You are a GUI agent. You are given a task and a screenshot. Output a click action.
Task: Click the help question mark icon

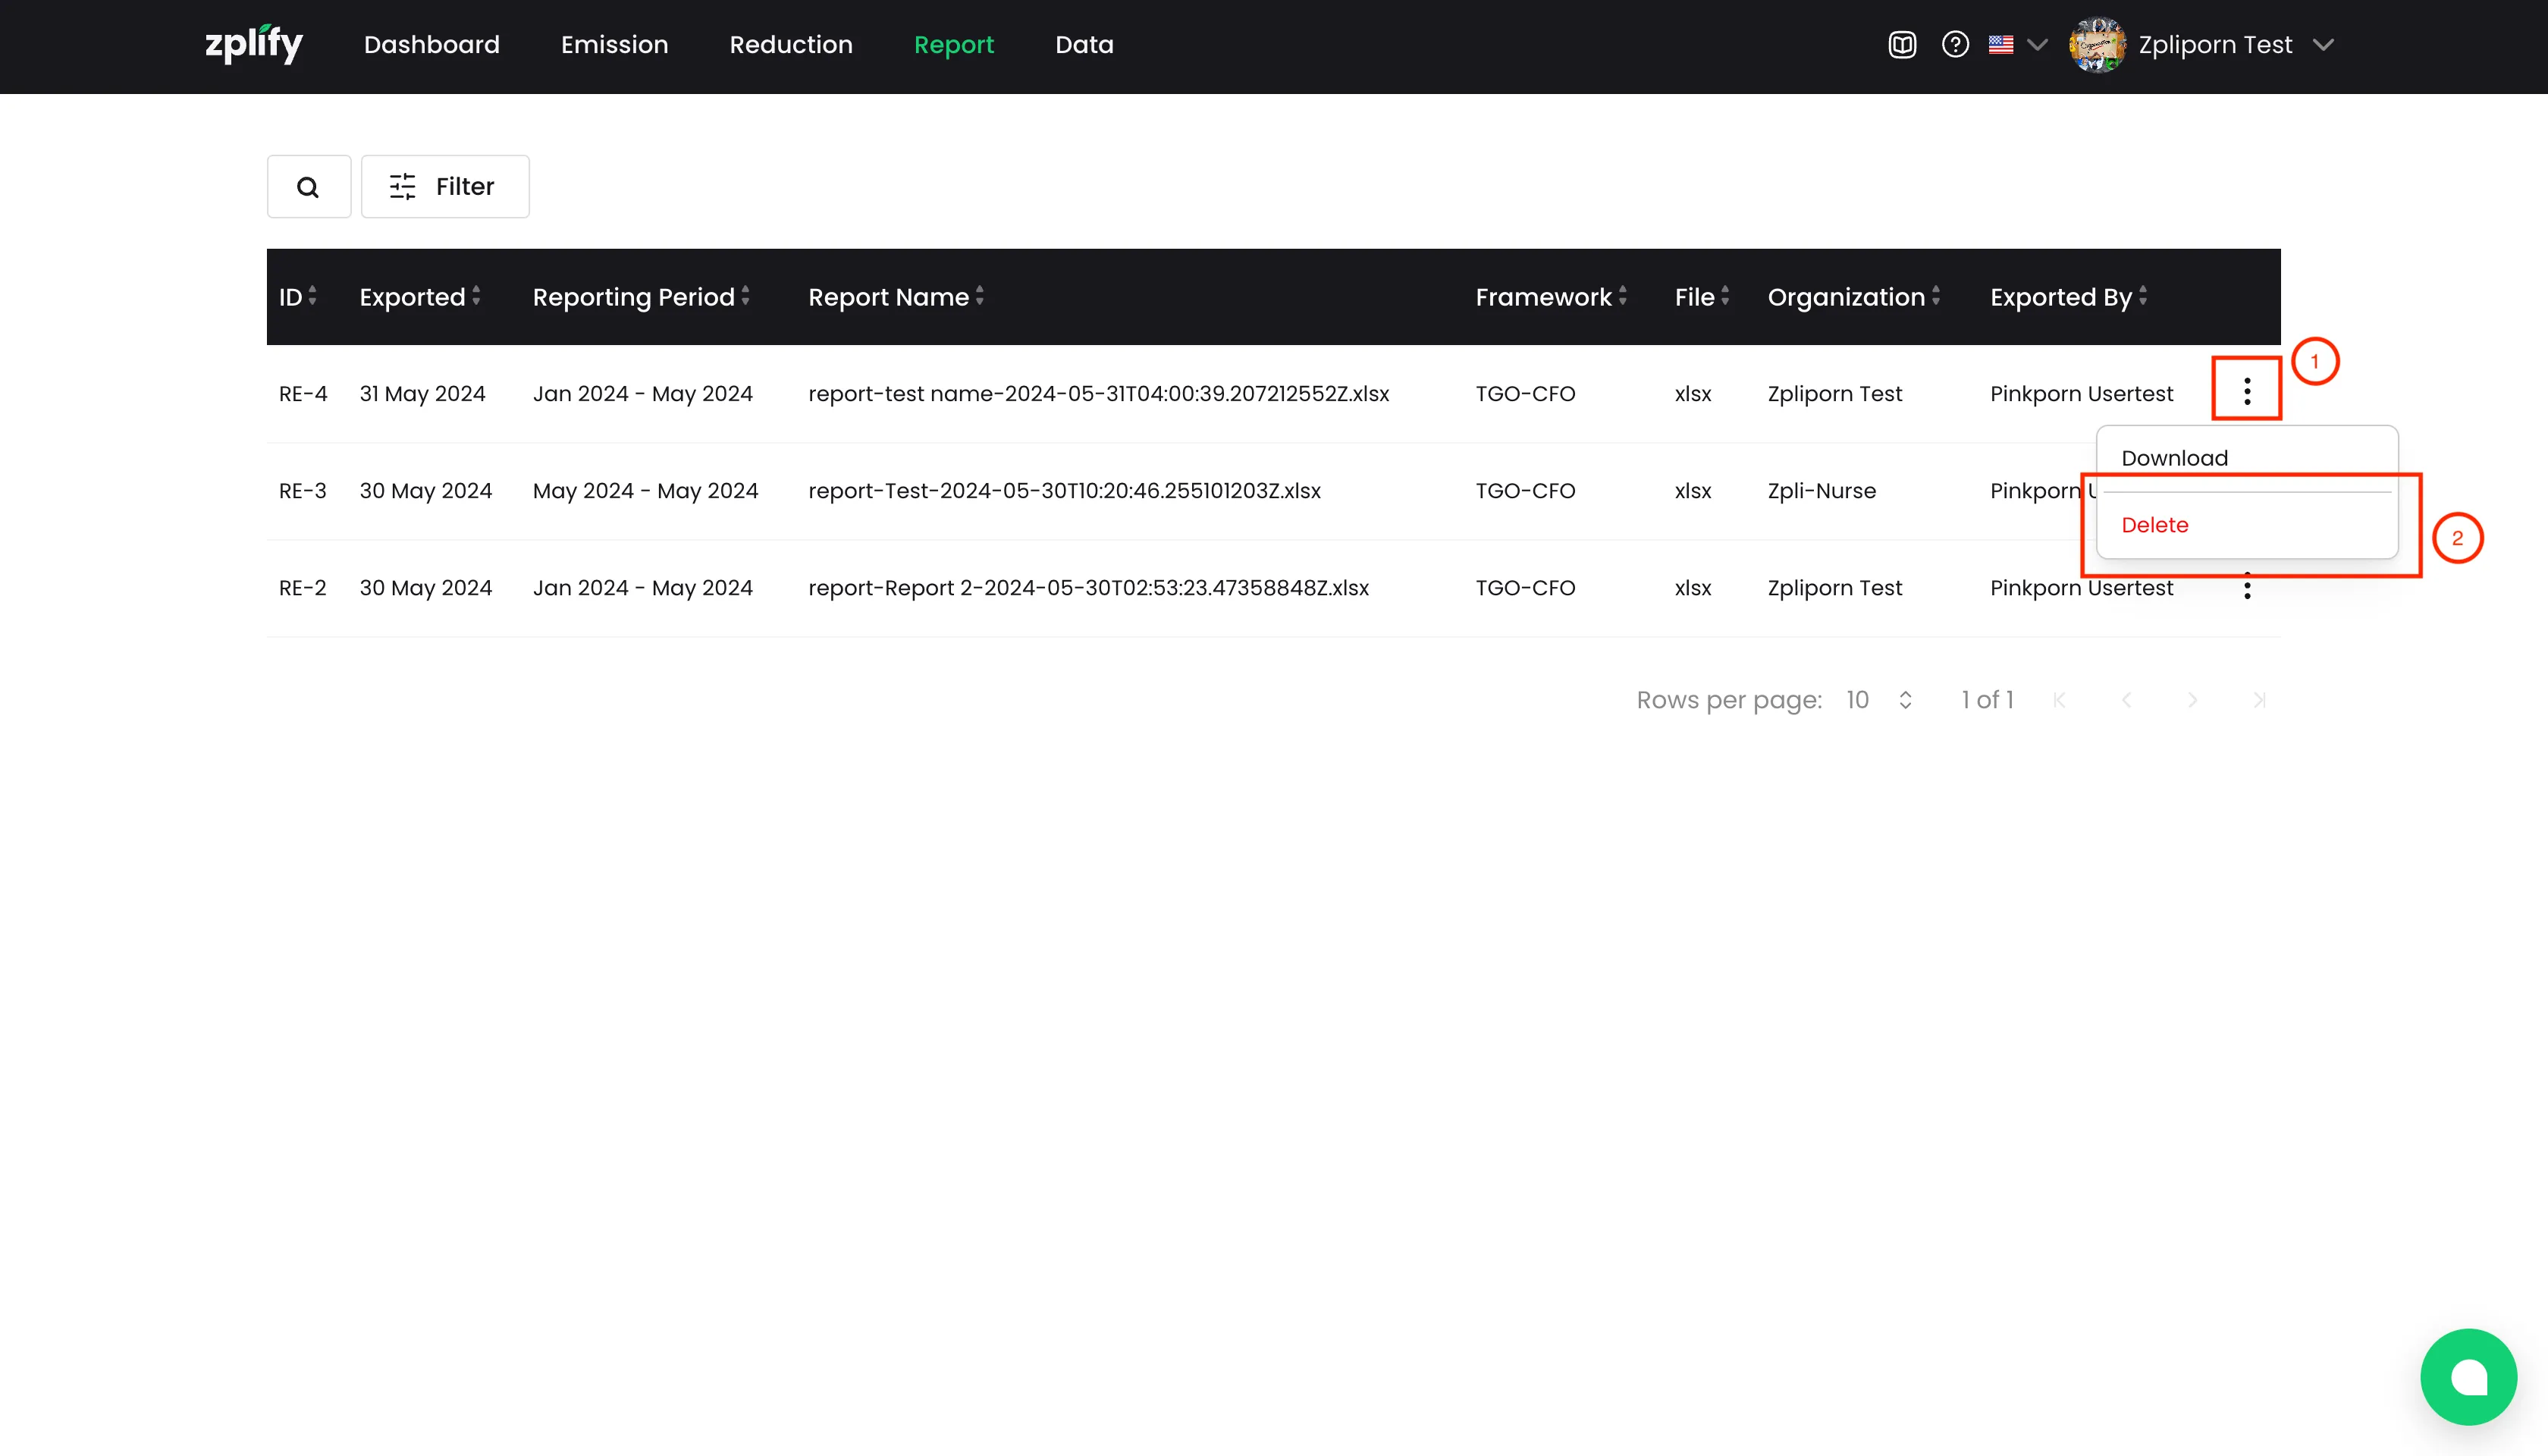click(1955, 45)
